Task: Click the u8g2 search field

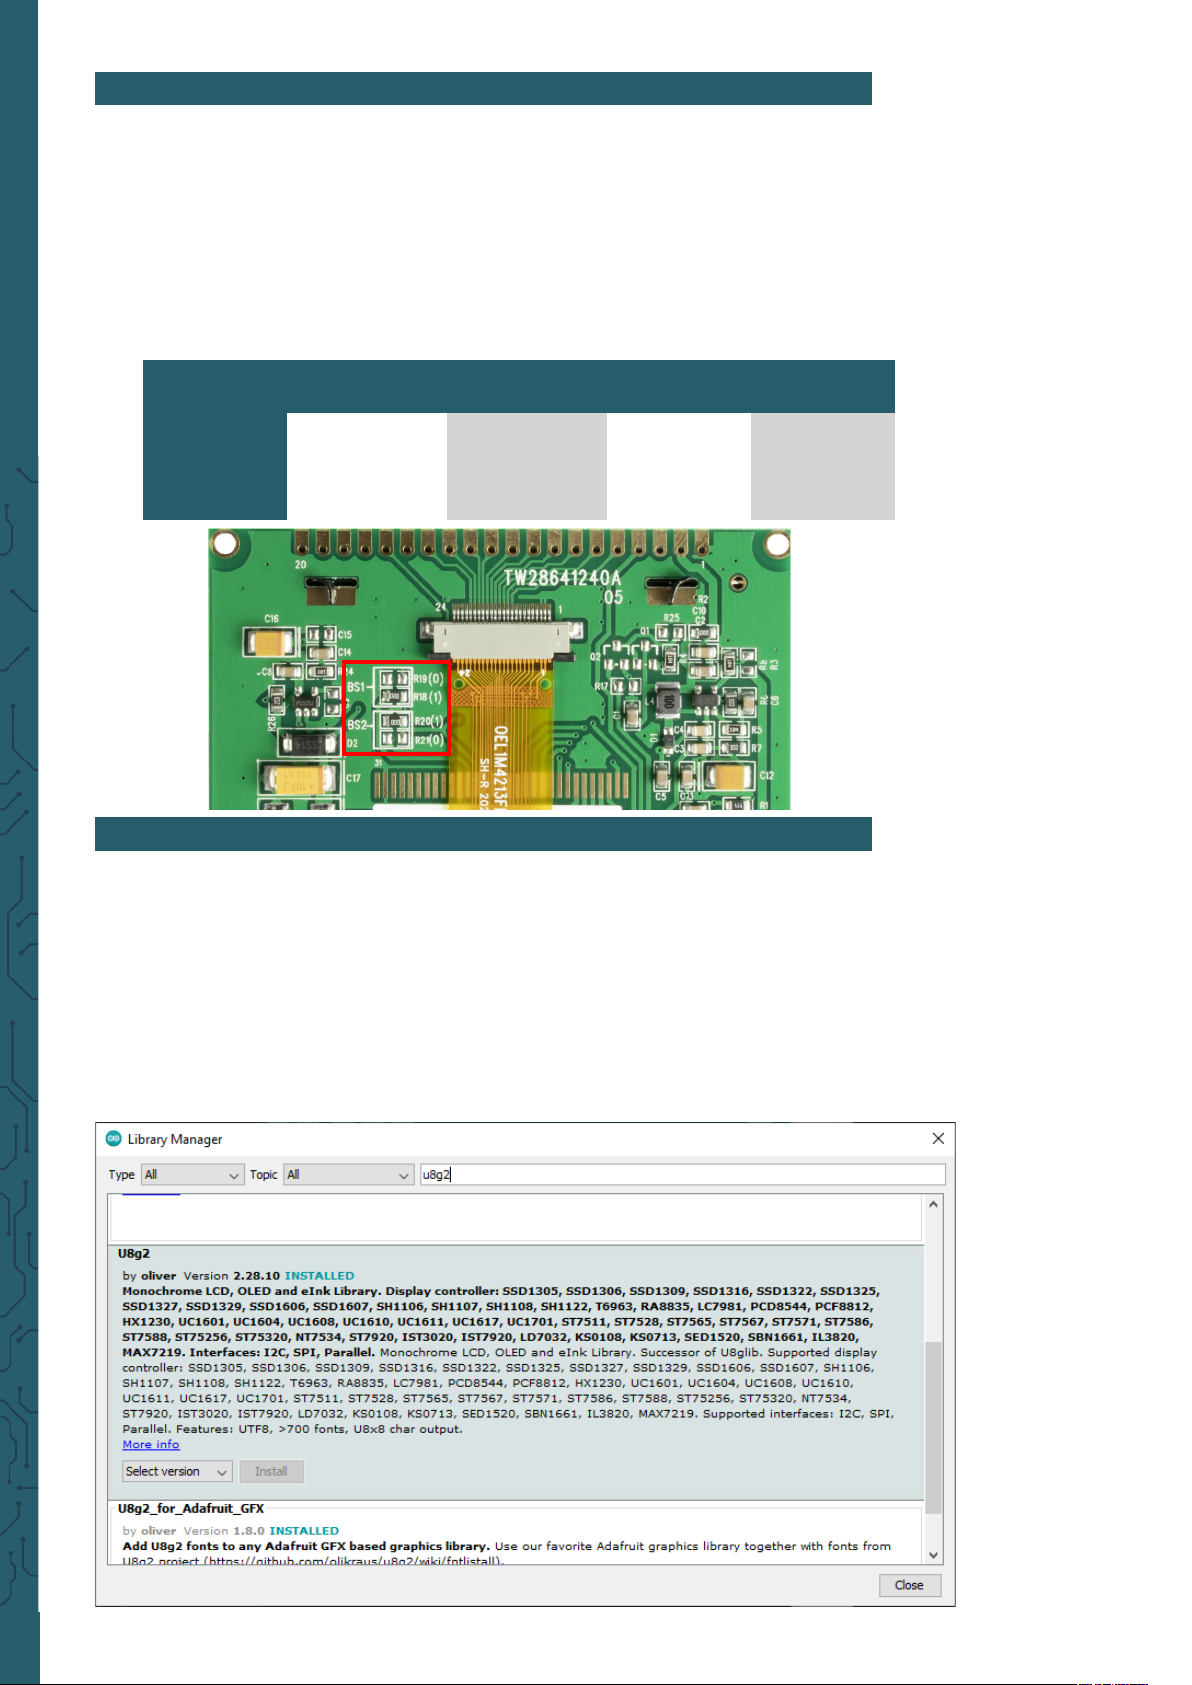Action: [x=680, y=1175]
